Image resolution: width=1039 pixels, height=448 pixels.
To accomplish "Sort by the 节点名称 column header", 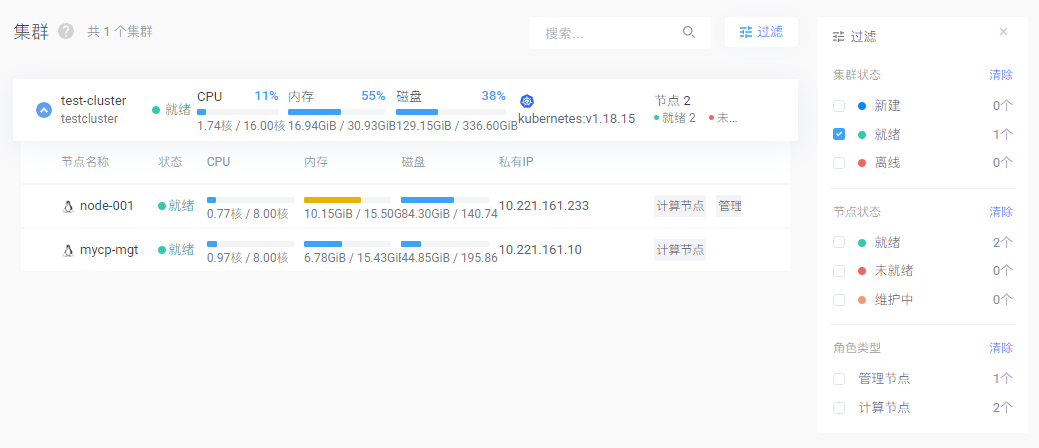I will [x=85, y=162].
